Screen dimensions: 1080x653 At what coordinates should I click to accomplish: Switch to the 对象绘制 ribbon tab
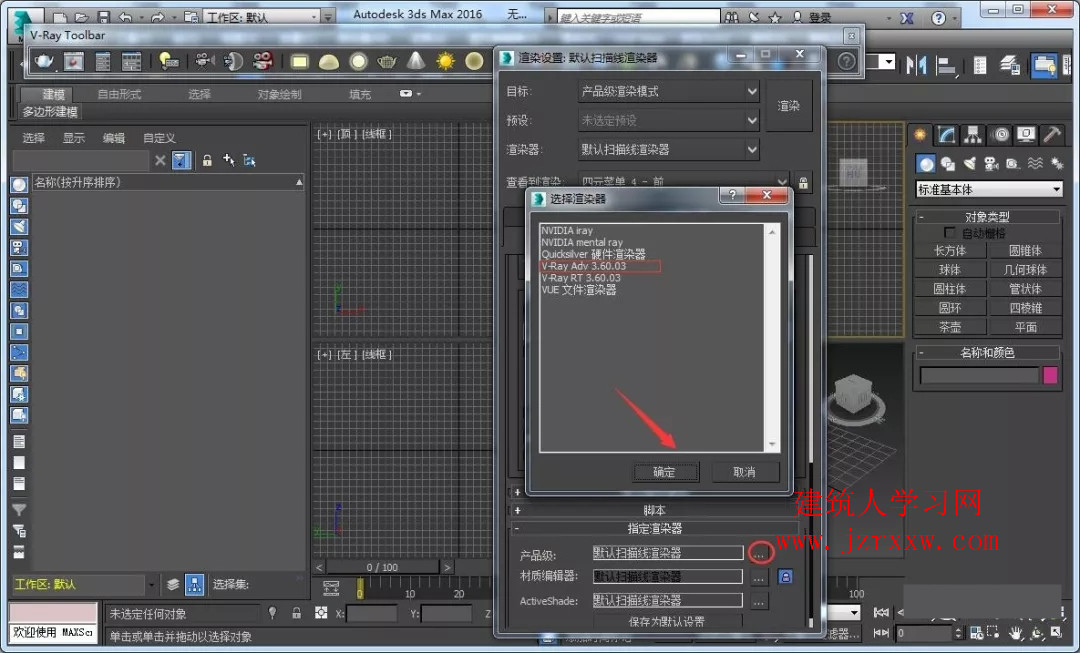(279, 94)
